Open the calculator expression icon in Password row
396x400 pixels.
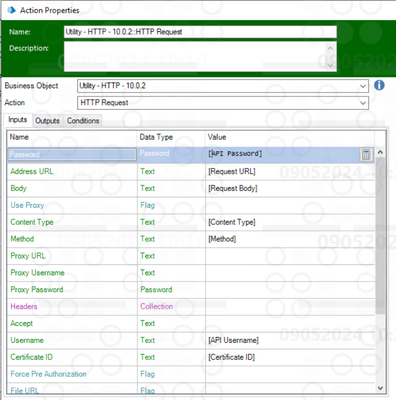coord(366,154)
